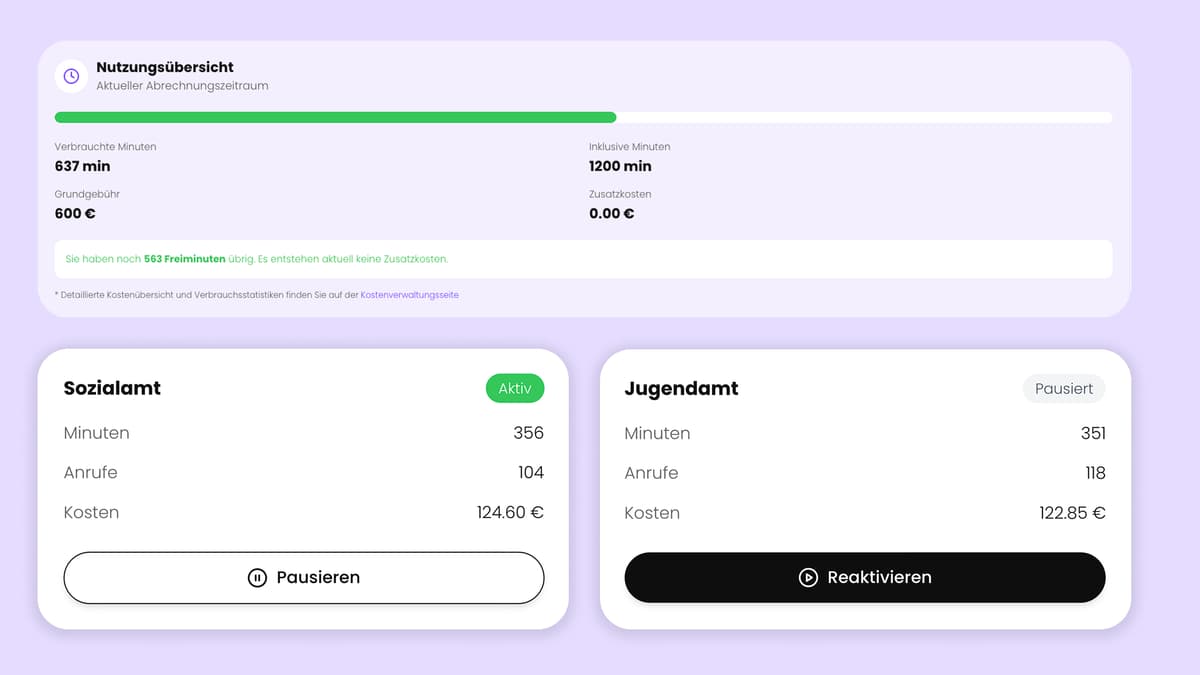1200x675 pixels.
Task: Click the circular purple icon at the top left
Action: pos(70,75)
